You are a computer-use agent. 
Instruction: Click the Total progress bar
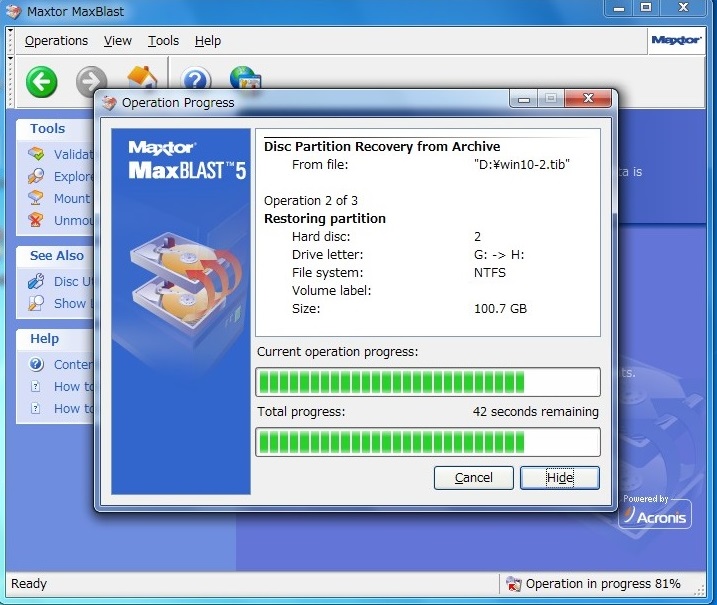428,442
